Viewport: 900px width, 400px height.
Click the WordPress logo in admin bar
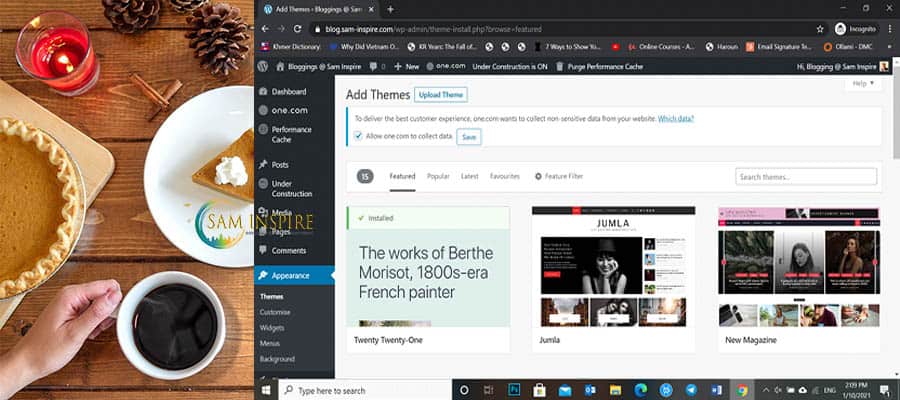263,66
